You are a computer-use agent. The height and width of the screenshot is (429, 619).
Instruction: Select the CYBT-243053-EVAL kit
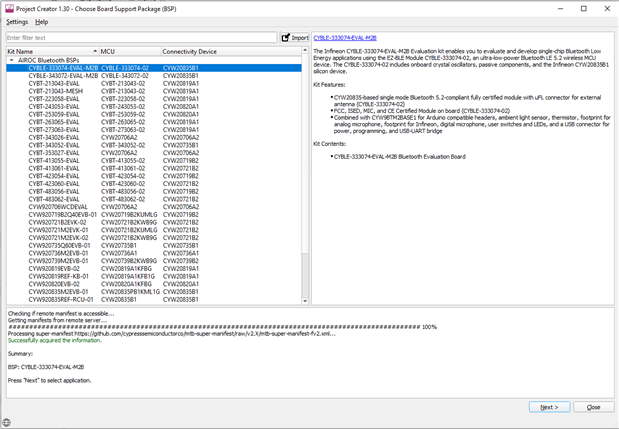coord(54,107)
